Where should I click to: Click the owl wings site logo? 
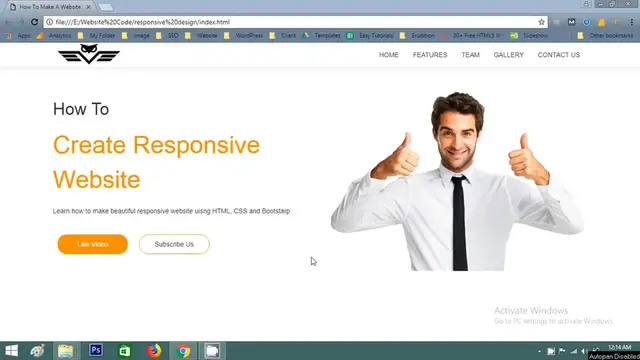(89, 54)
